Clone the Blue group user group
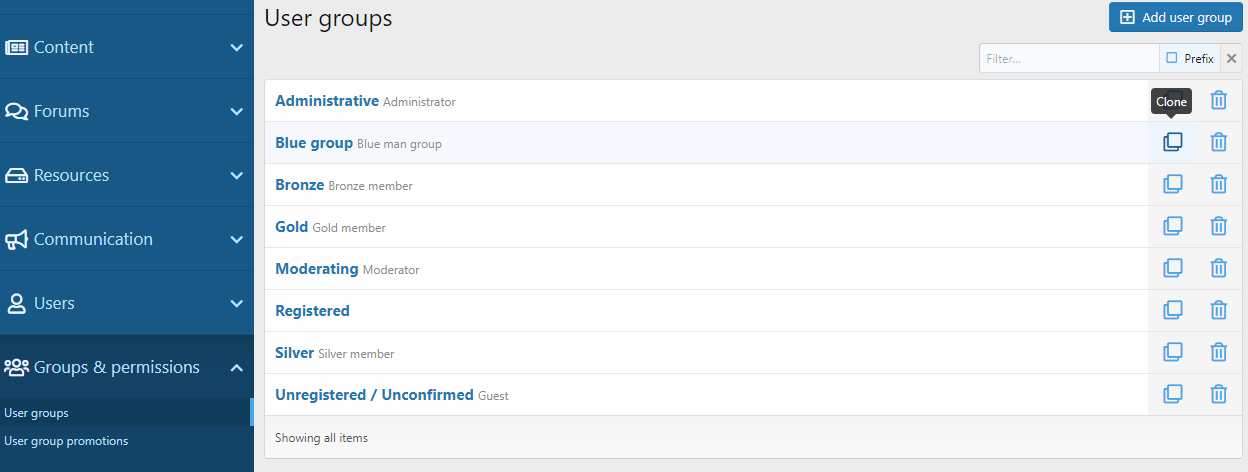Image resolution: width=1248 pixels, height=472 pixels. [x=1172, y=142]
